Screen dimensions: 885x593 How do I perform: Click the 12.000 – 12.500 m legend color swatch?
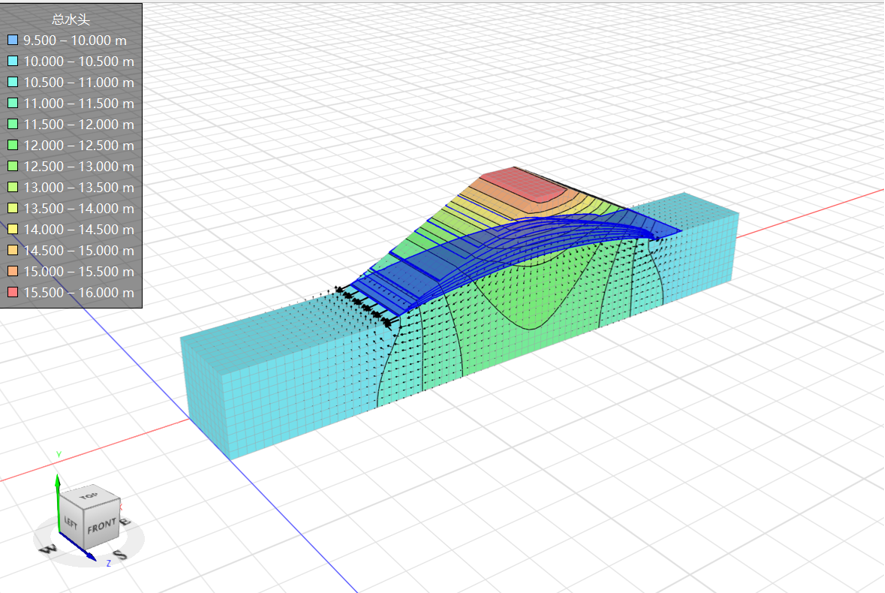pos(12,145)
